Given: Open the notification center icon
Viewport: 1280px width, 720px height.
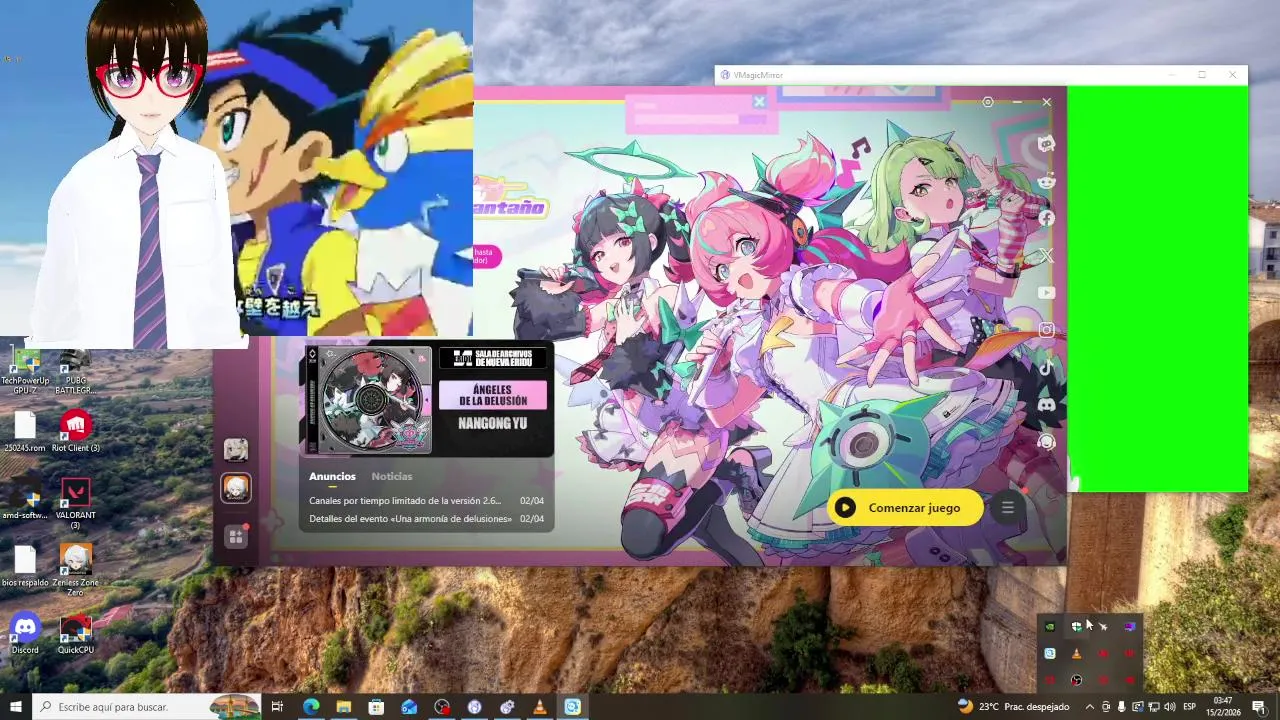Looking at the screenshot, I should (x=1259, y=707).
